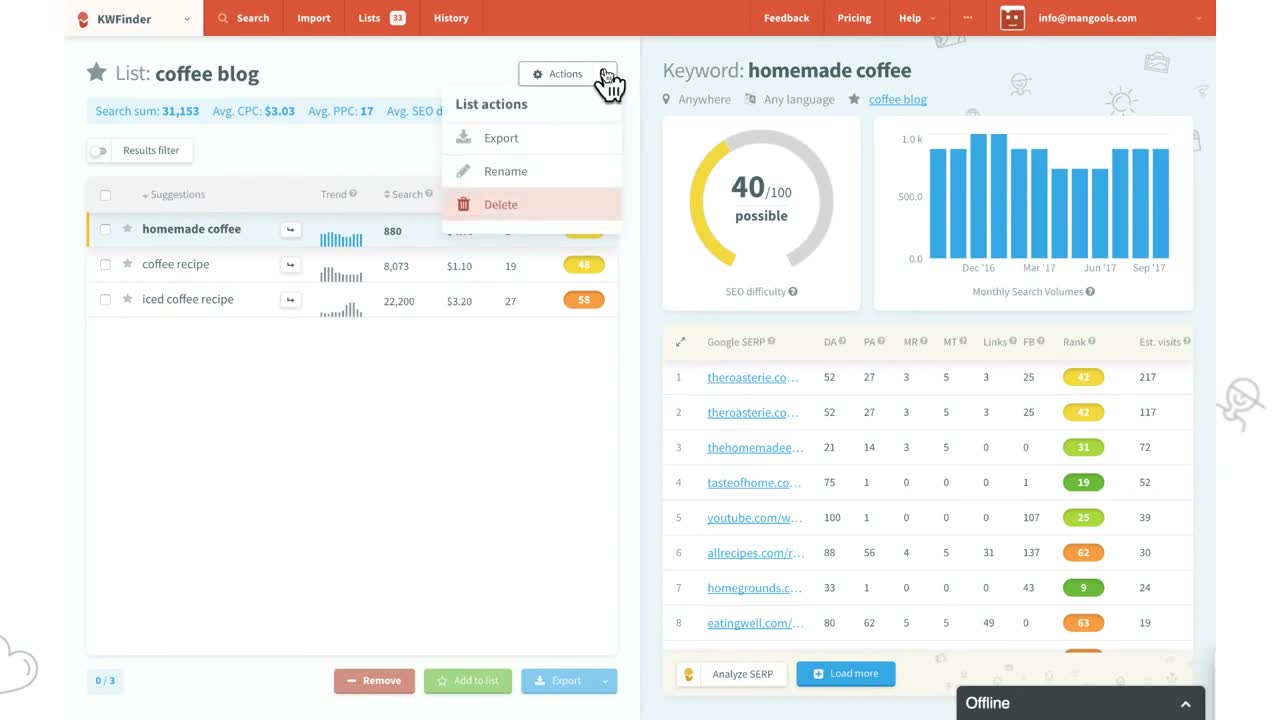The width and height of the screenshot is (1280, 720).
Task: Click the Analyze SERP button
Action: coord(732,674)
